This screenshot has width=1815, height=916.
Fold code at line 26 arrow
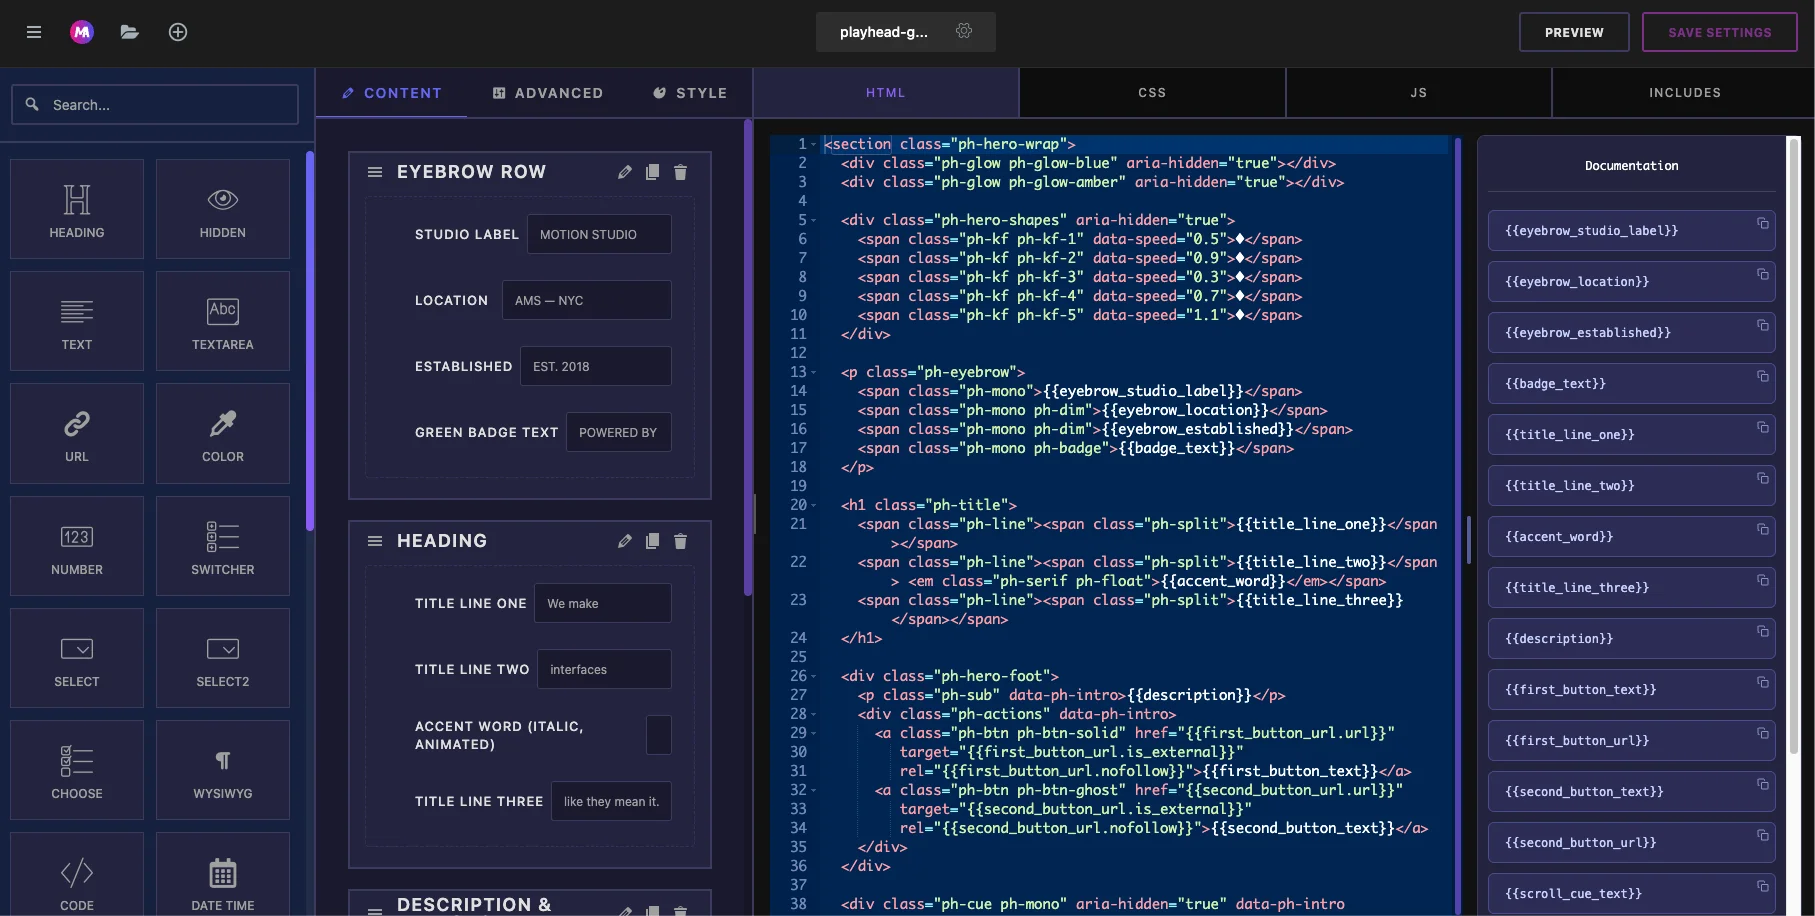click(813, 677)
